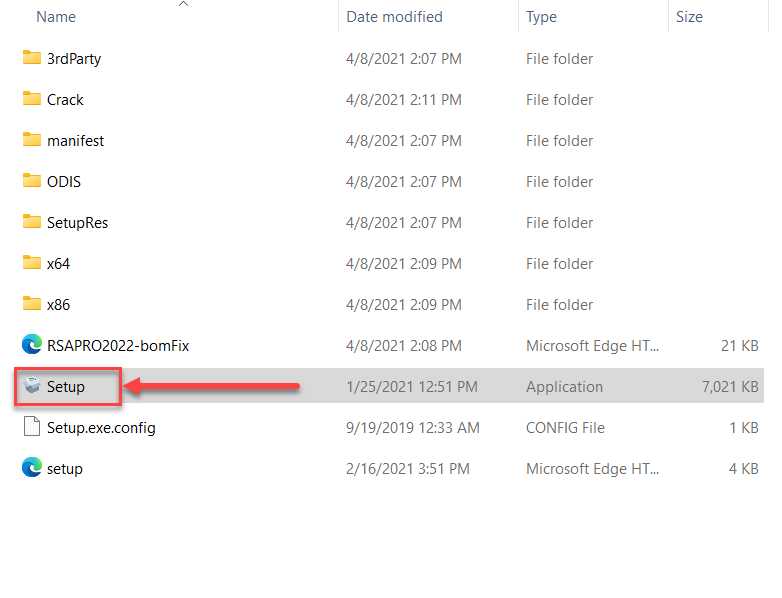The image size is (782, 598).
Task: Click the Setup.exe.config file icon
Action: click(31, 427)
